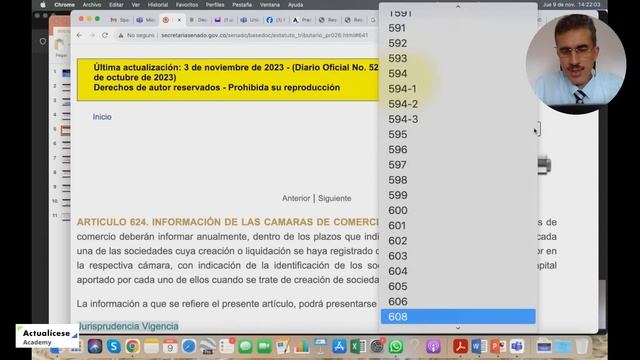640x360 pixels.
Task: Switch to the Facebook tab
Action: [x=276, y=20]
